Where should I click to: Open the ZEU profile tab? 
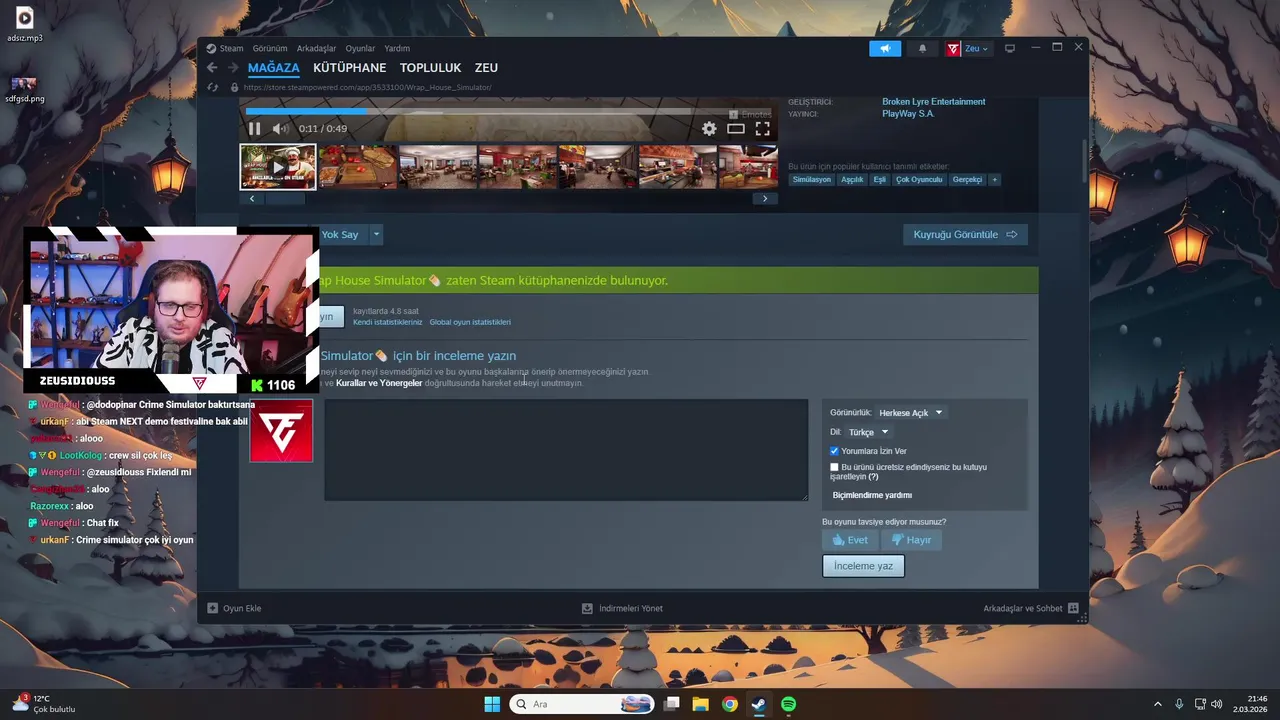pyautogui.click(x=486, y=68)
